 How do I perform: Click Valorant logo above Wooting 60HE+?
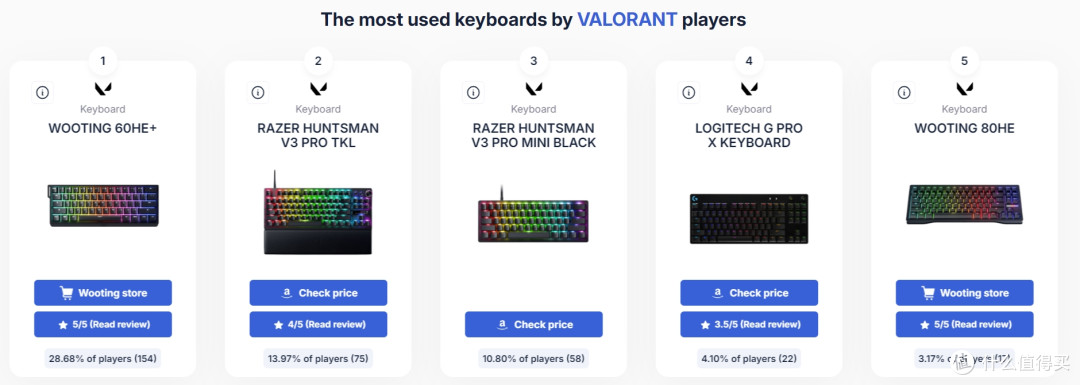point(103,89)
